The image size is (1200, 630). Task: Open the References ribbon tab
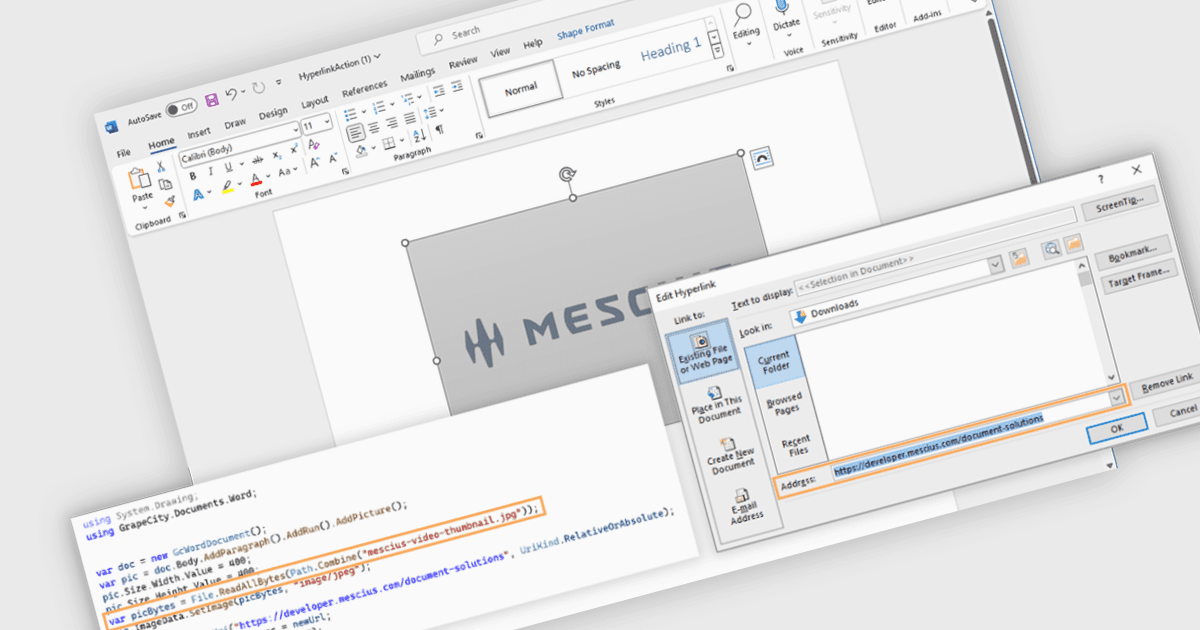pos(364,89)
